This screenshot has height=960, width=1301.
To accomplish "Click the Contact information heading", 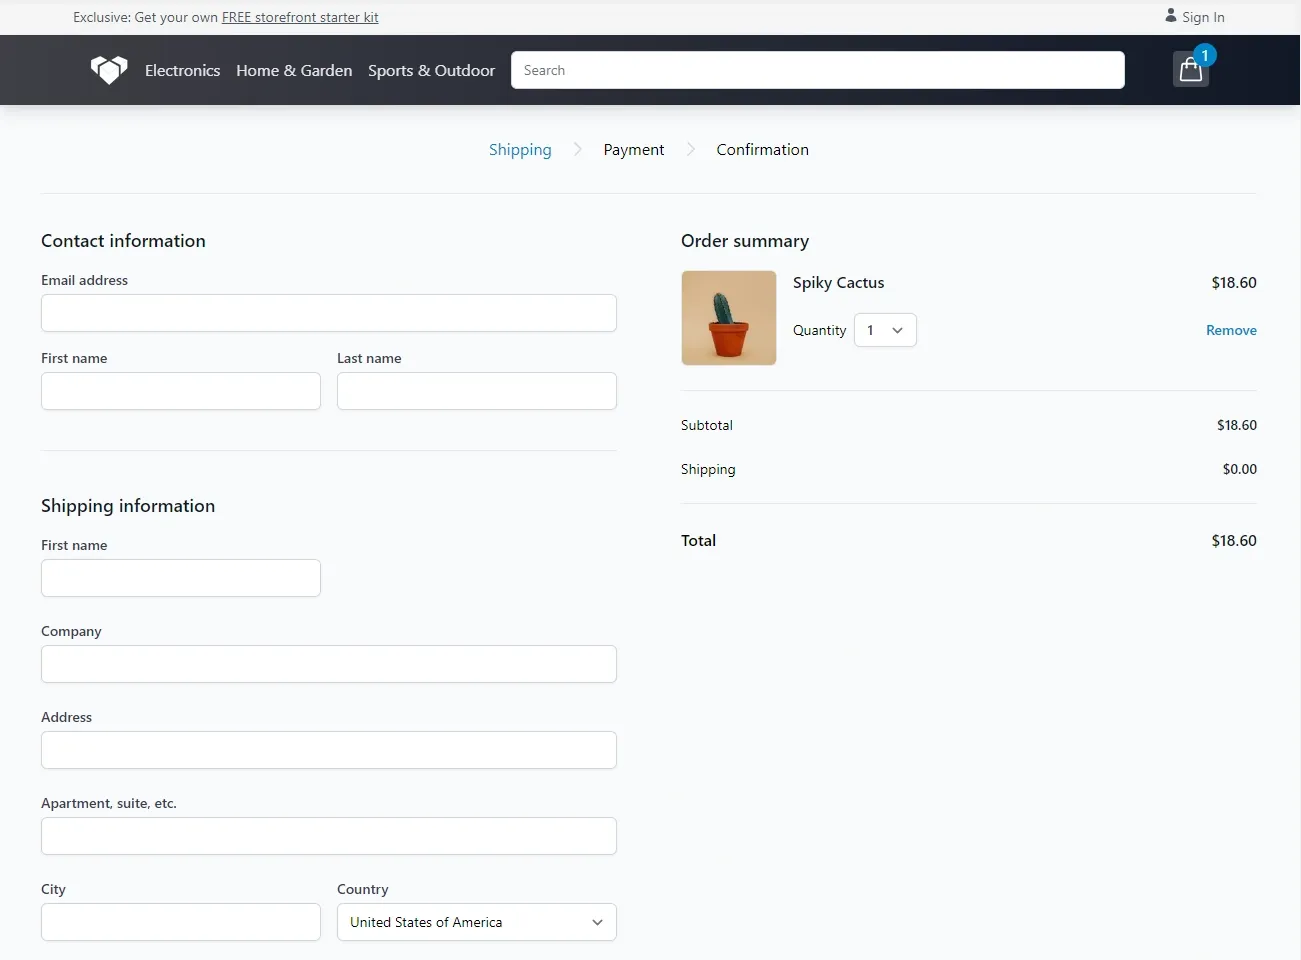I will click(123, 241).
